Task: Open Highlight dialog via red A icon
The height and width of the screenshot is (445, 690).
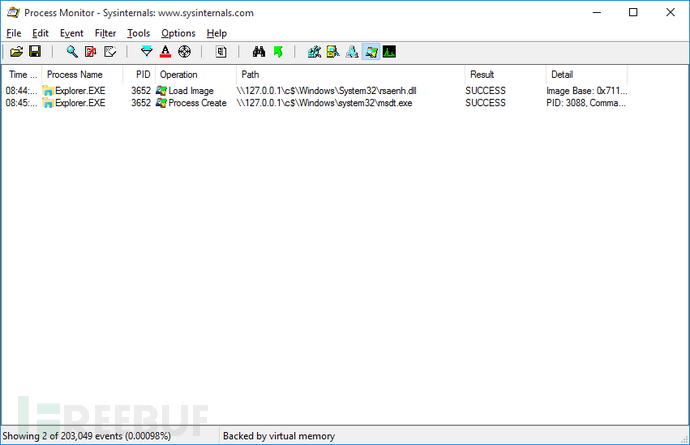Action: [x=165, y=52]
